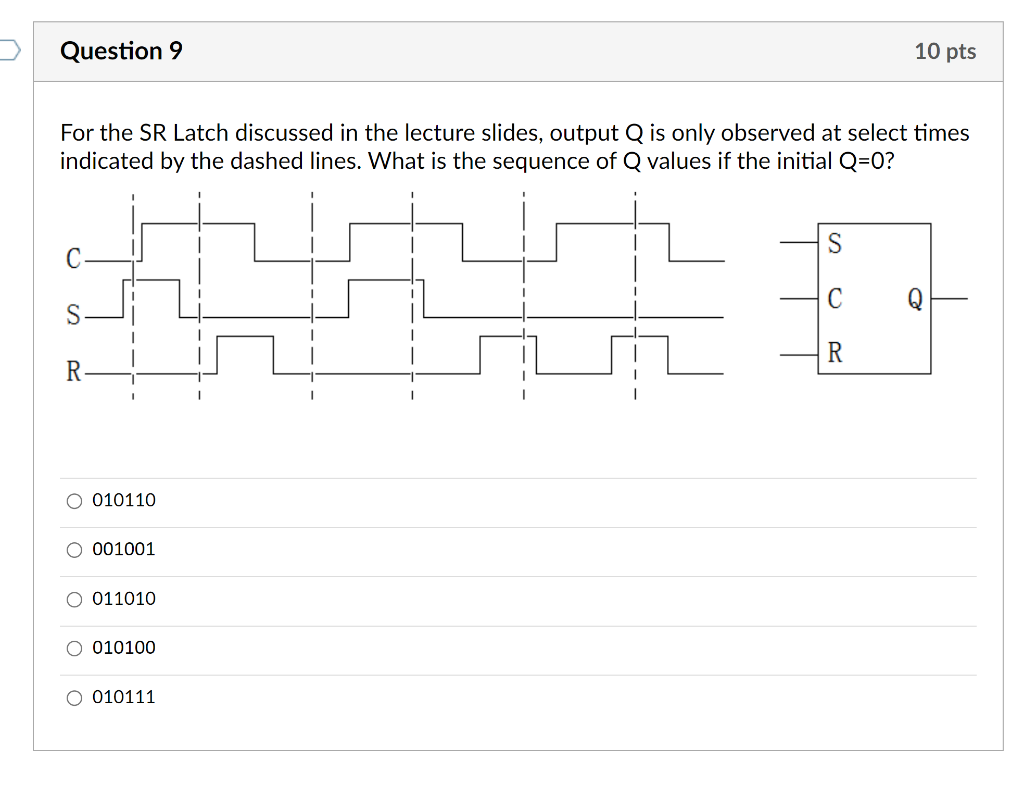
Task: Click the S input label on the latch
Action: click(x=836, y=243)
